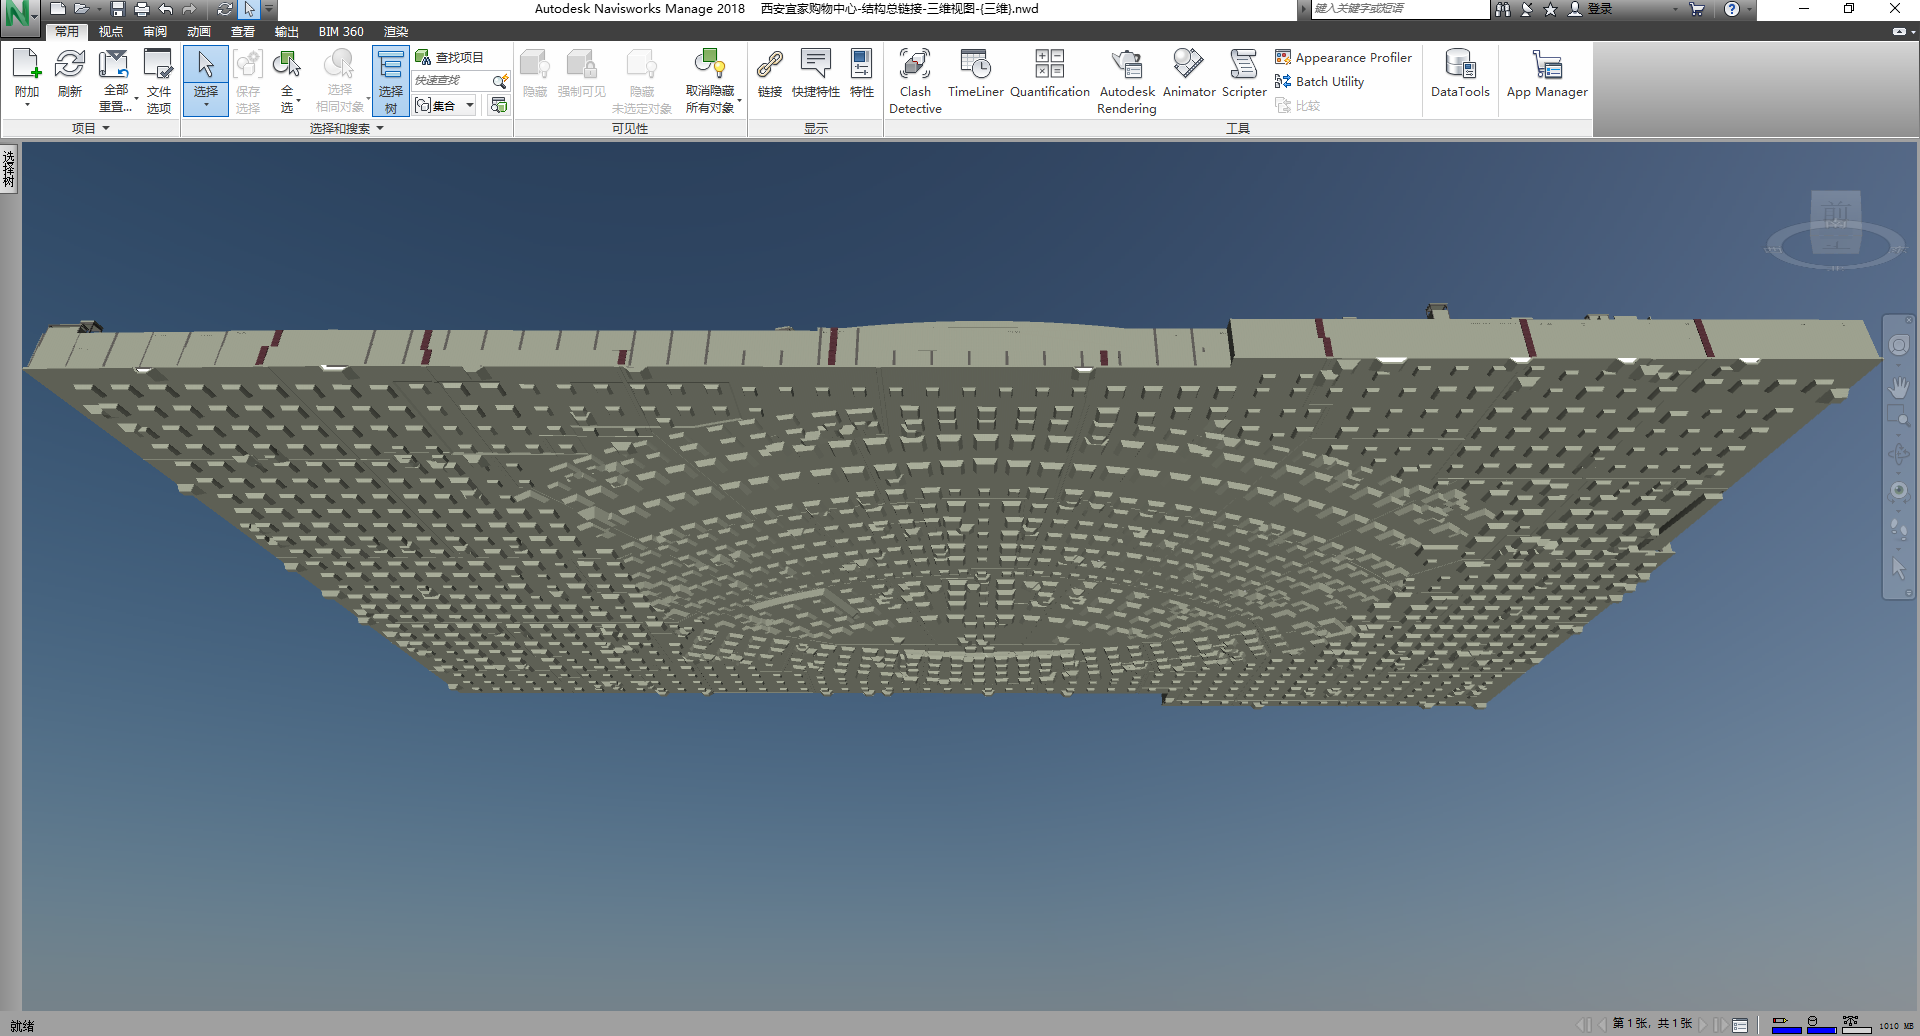Open Find Items (查找项目)

click(x=450, y=57)
